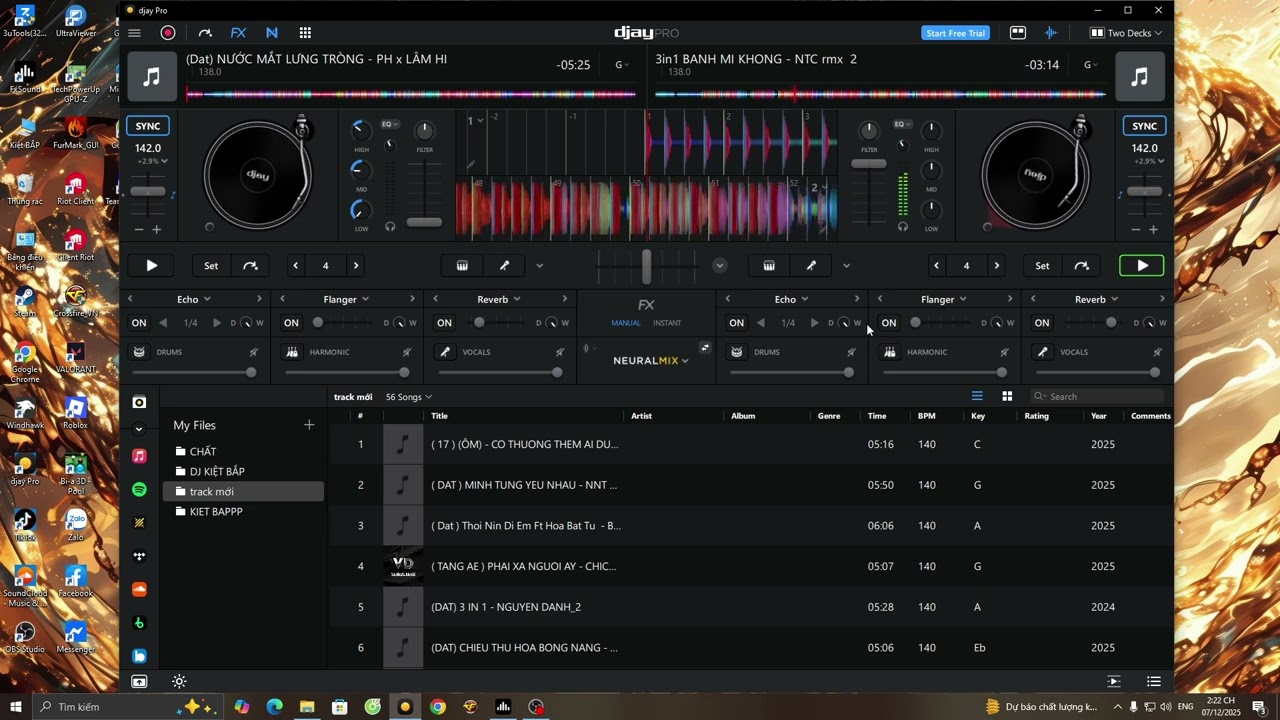The width and height of the screenshot is (1280, 720).
Task: Adjust the left deck drums slider
Action: [194, 373]
